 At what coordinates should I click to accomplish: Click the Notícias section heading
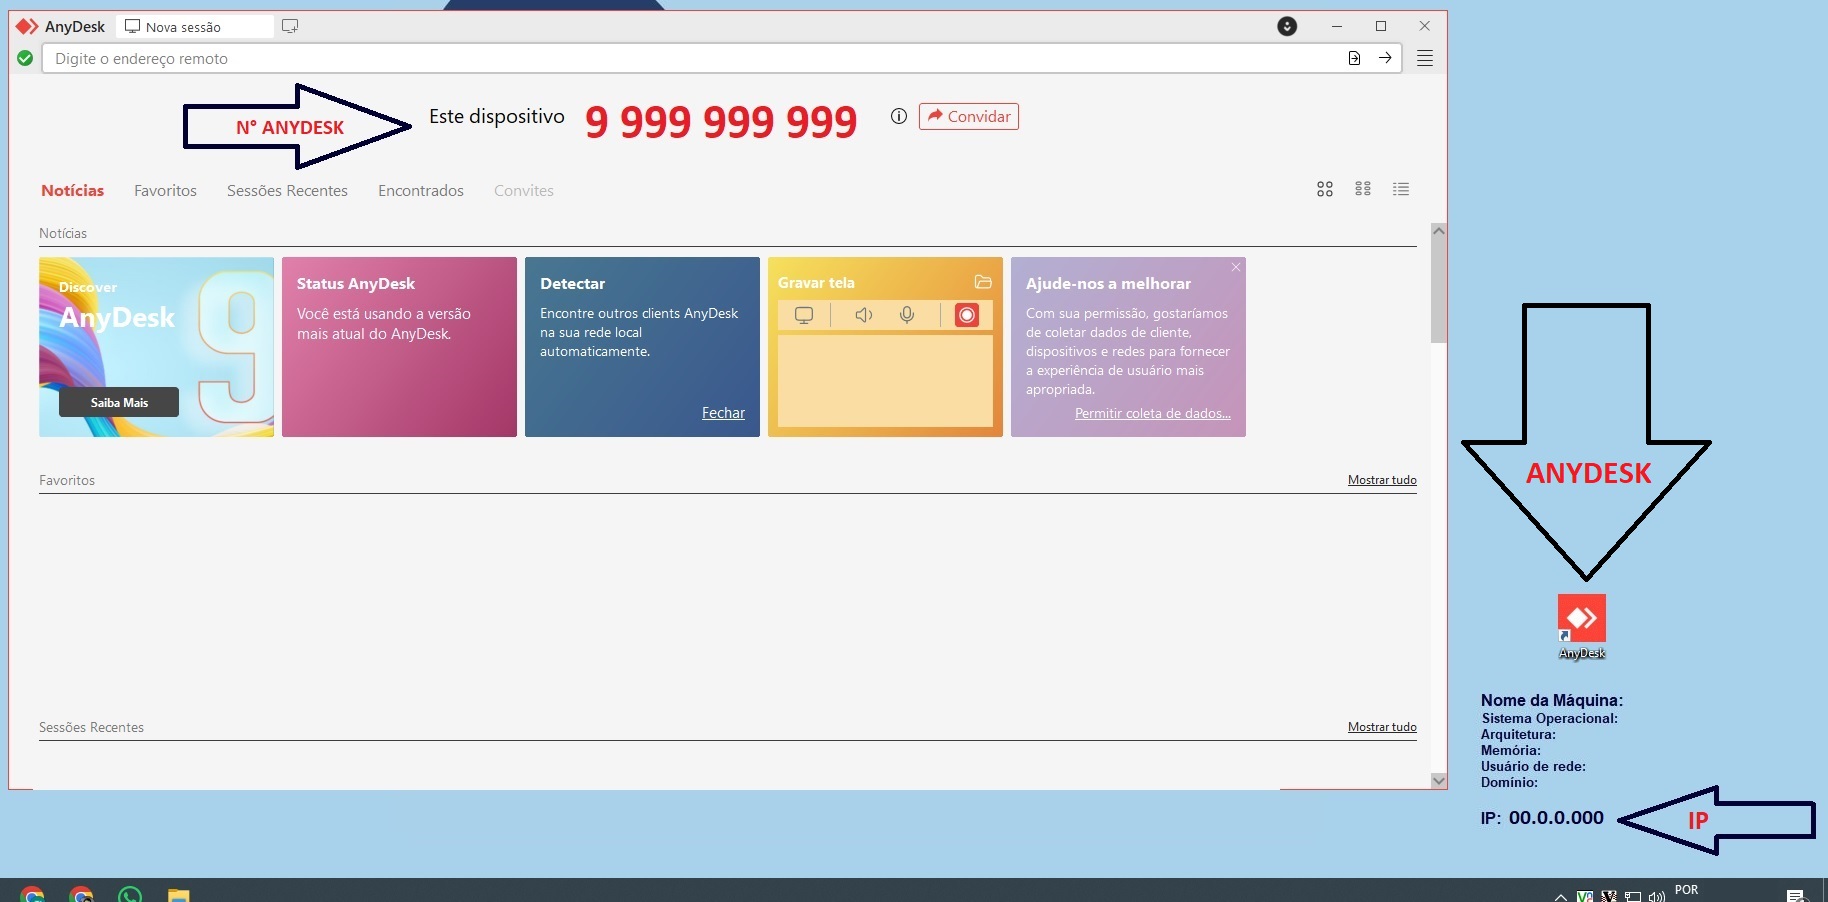click(x=63, y=233)
